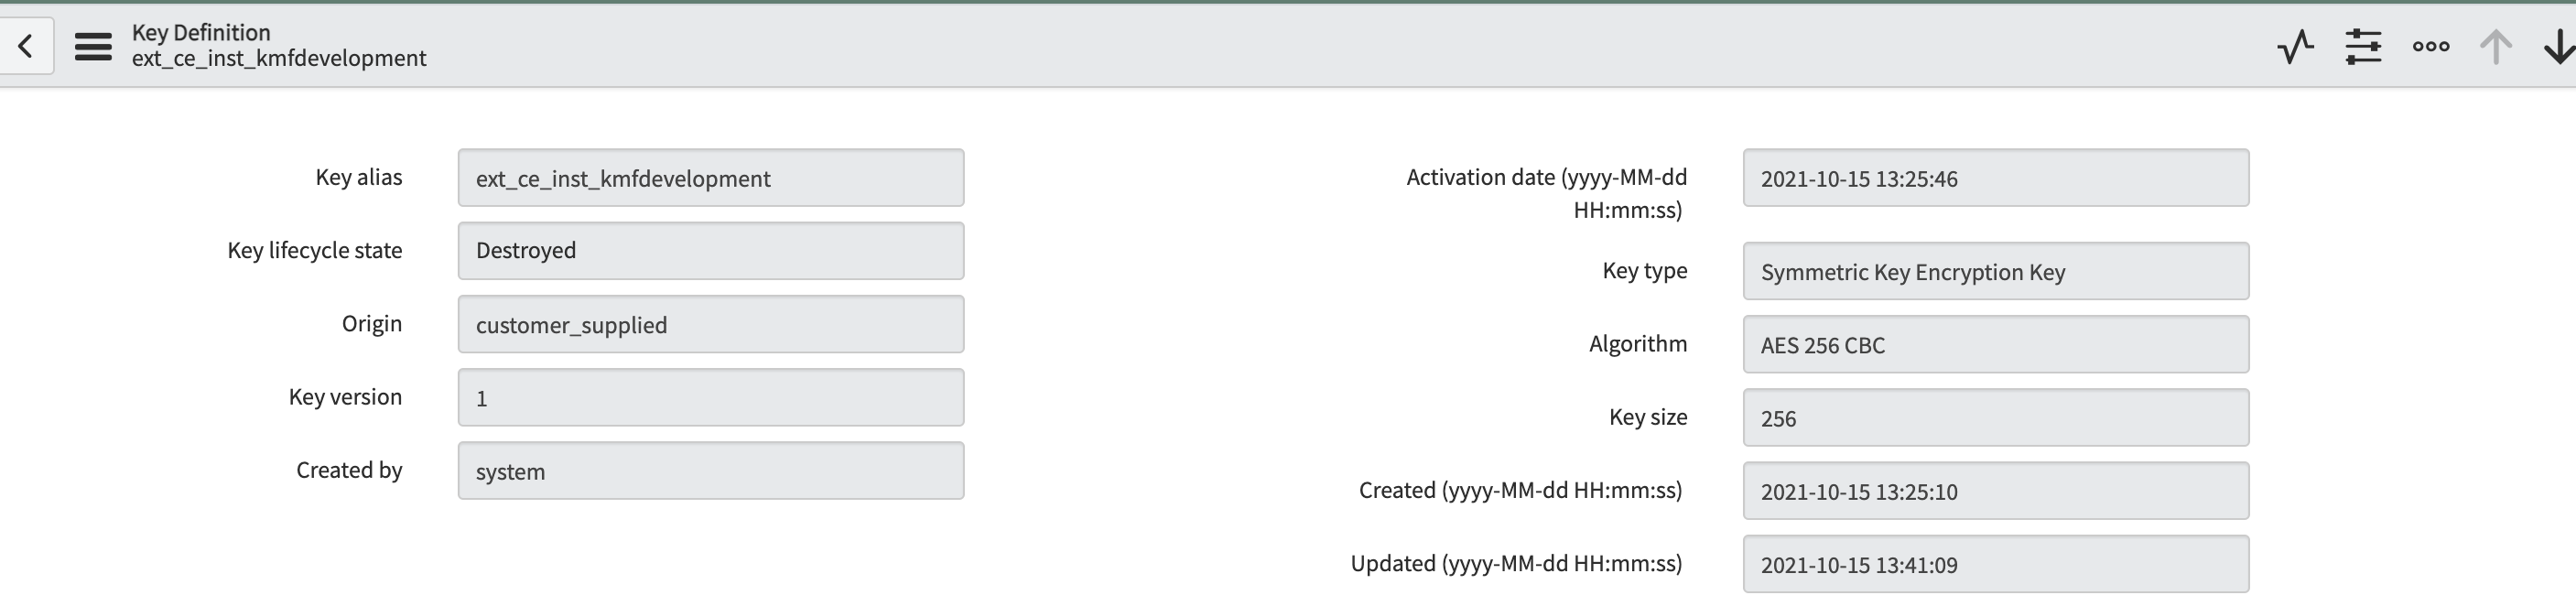Click the Key lifecycle state field
The image size is (2576, 606).
click(711, 251)
